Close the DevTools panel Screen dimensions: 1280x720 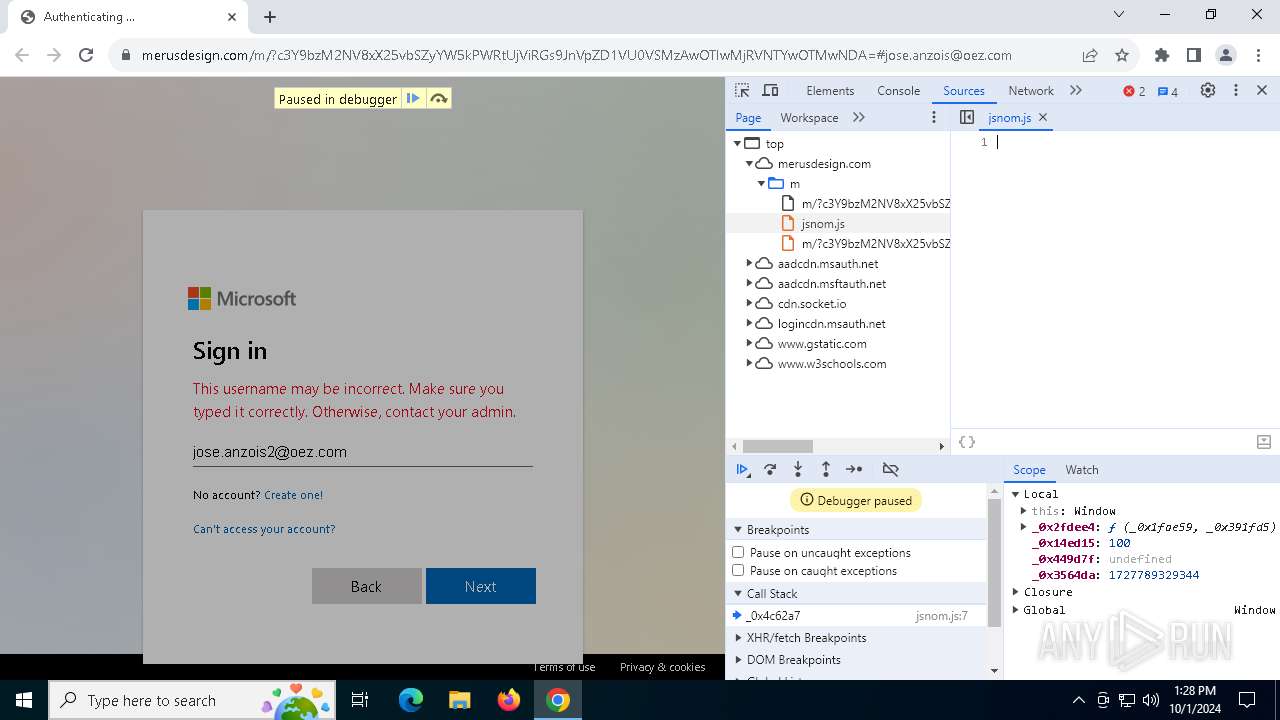pos(1262,90)
